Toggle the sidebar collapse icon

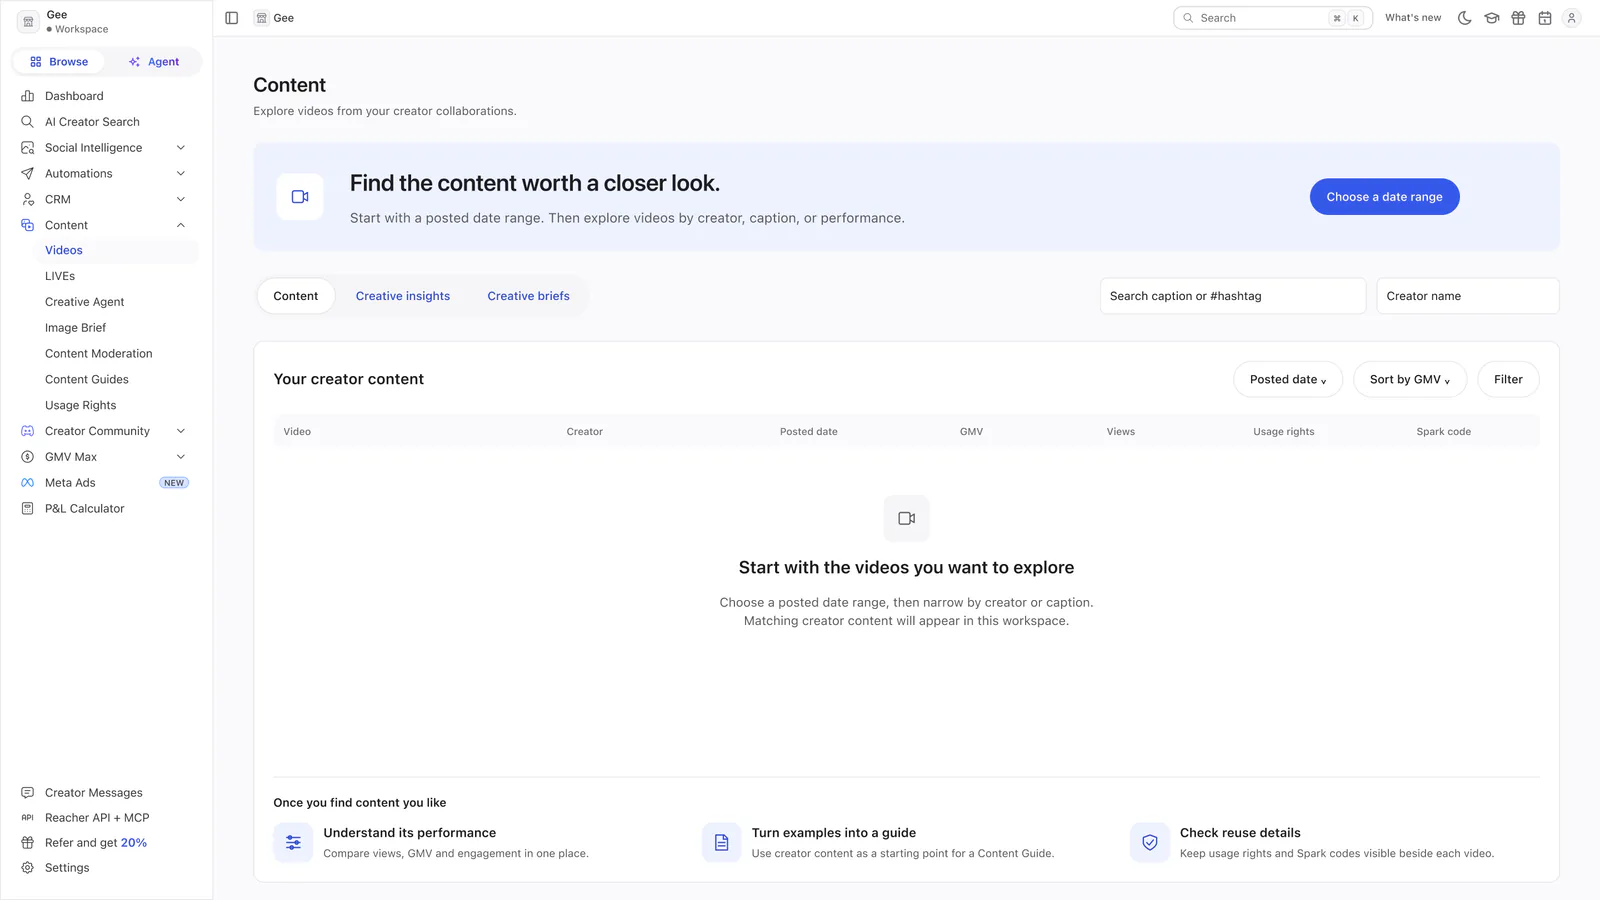pyautogui.click(x=232, y=18)
